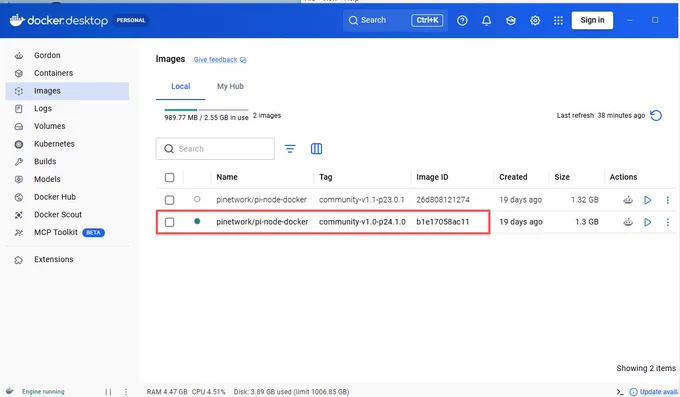Open engine options three-dot menu
The image size is (680, 397).
tap(126, 392)
